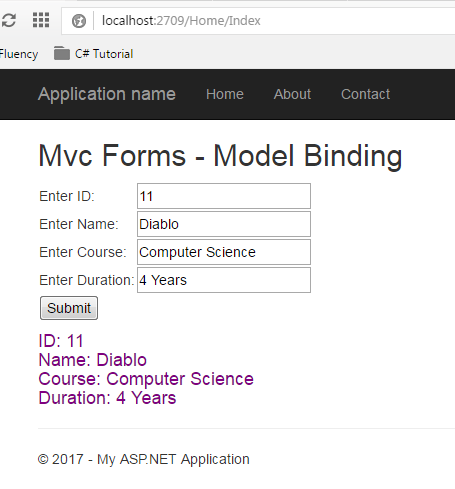Click the 'Enter Course:' label

tap(83, 252)
